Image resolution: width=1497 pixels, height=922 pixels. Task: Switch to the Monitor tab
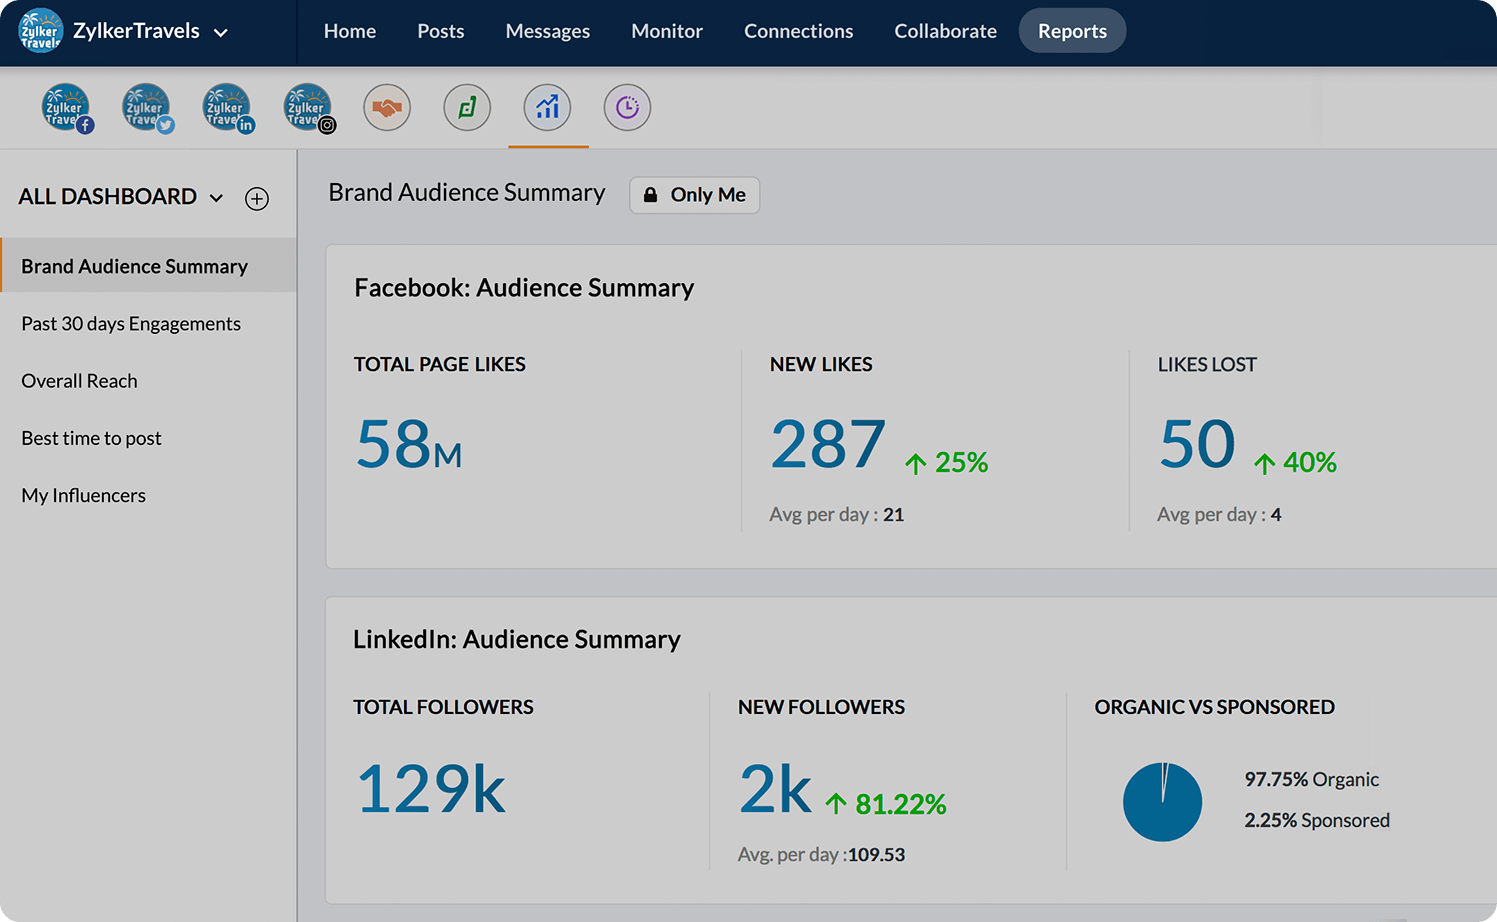(667, 31)
